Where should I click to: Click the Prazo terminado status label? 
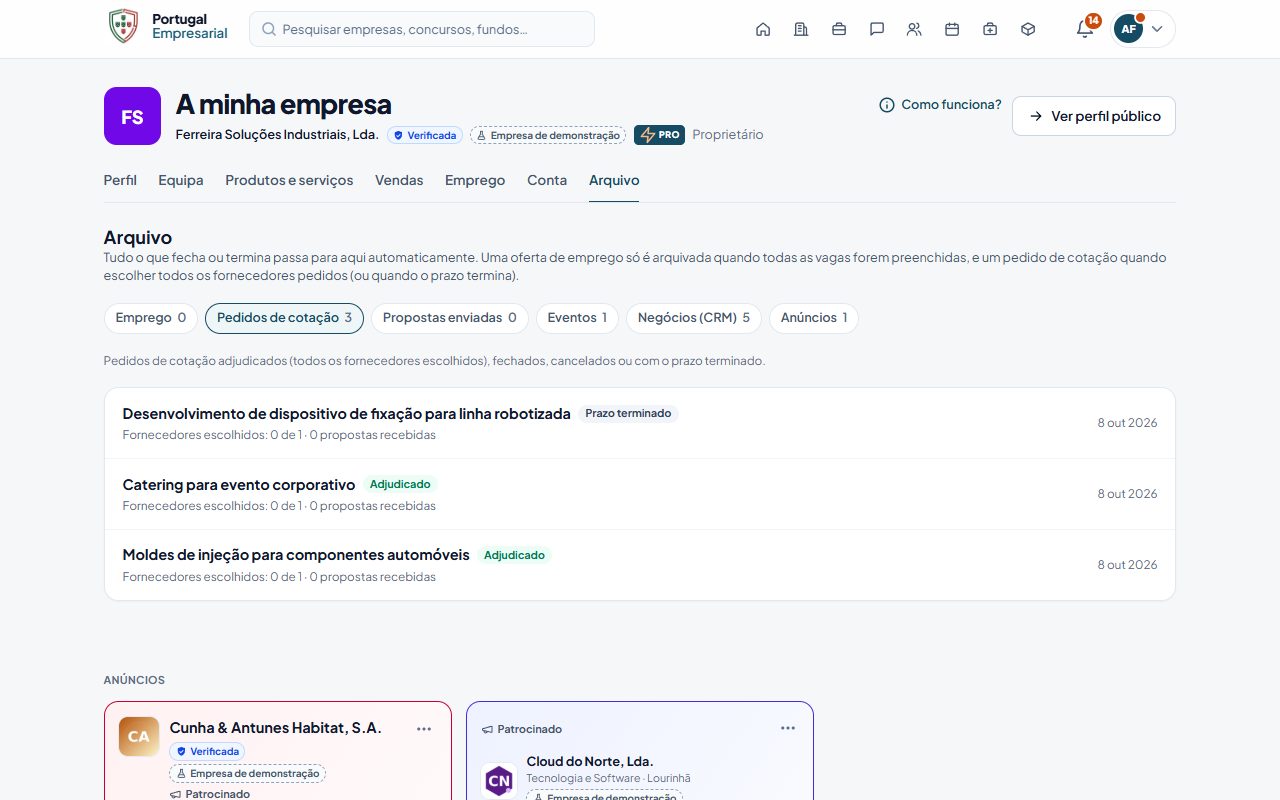tap(628, 413)
